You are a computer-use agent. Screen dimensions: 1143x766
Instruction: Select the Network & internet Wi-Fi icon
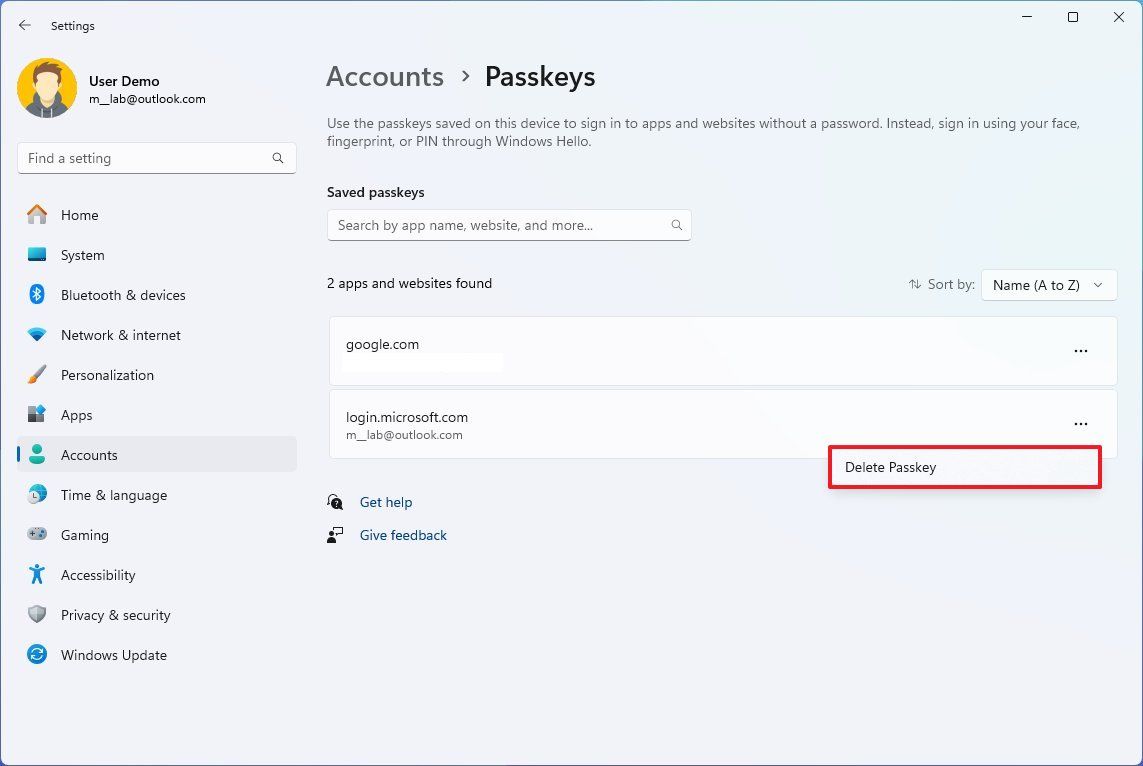[37, 335]
